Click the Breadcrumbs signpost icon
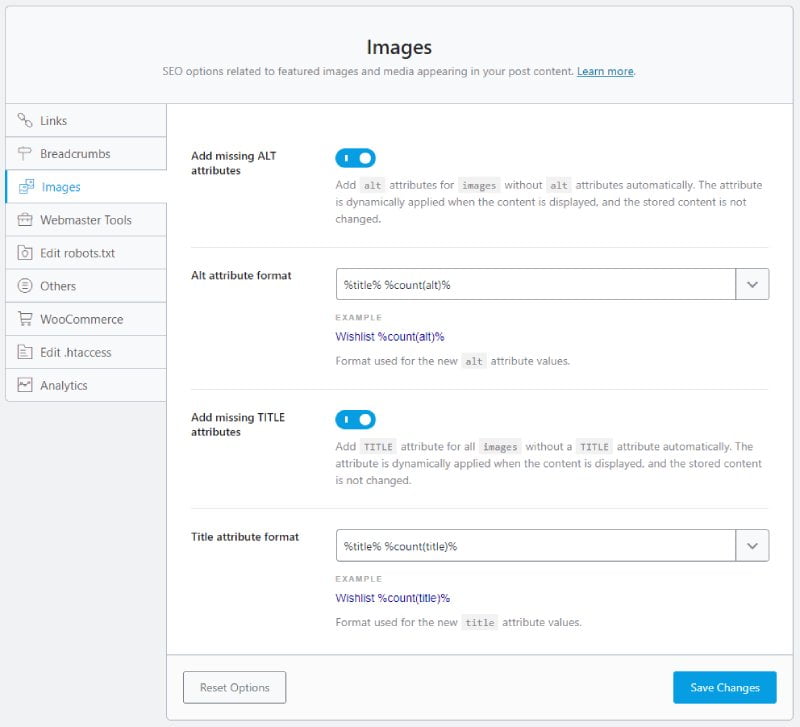800x727 pixels. 25,154
